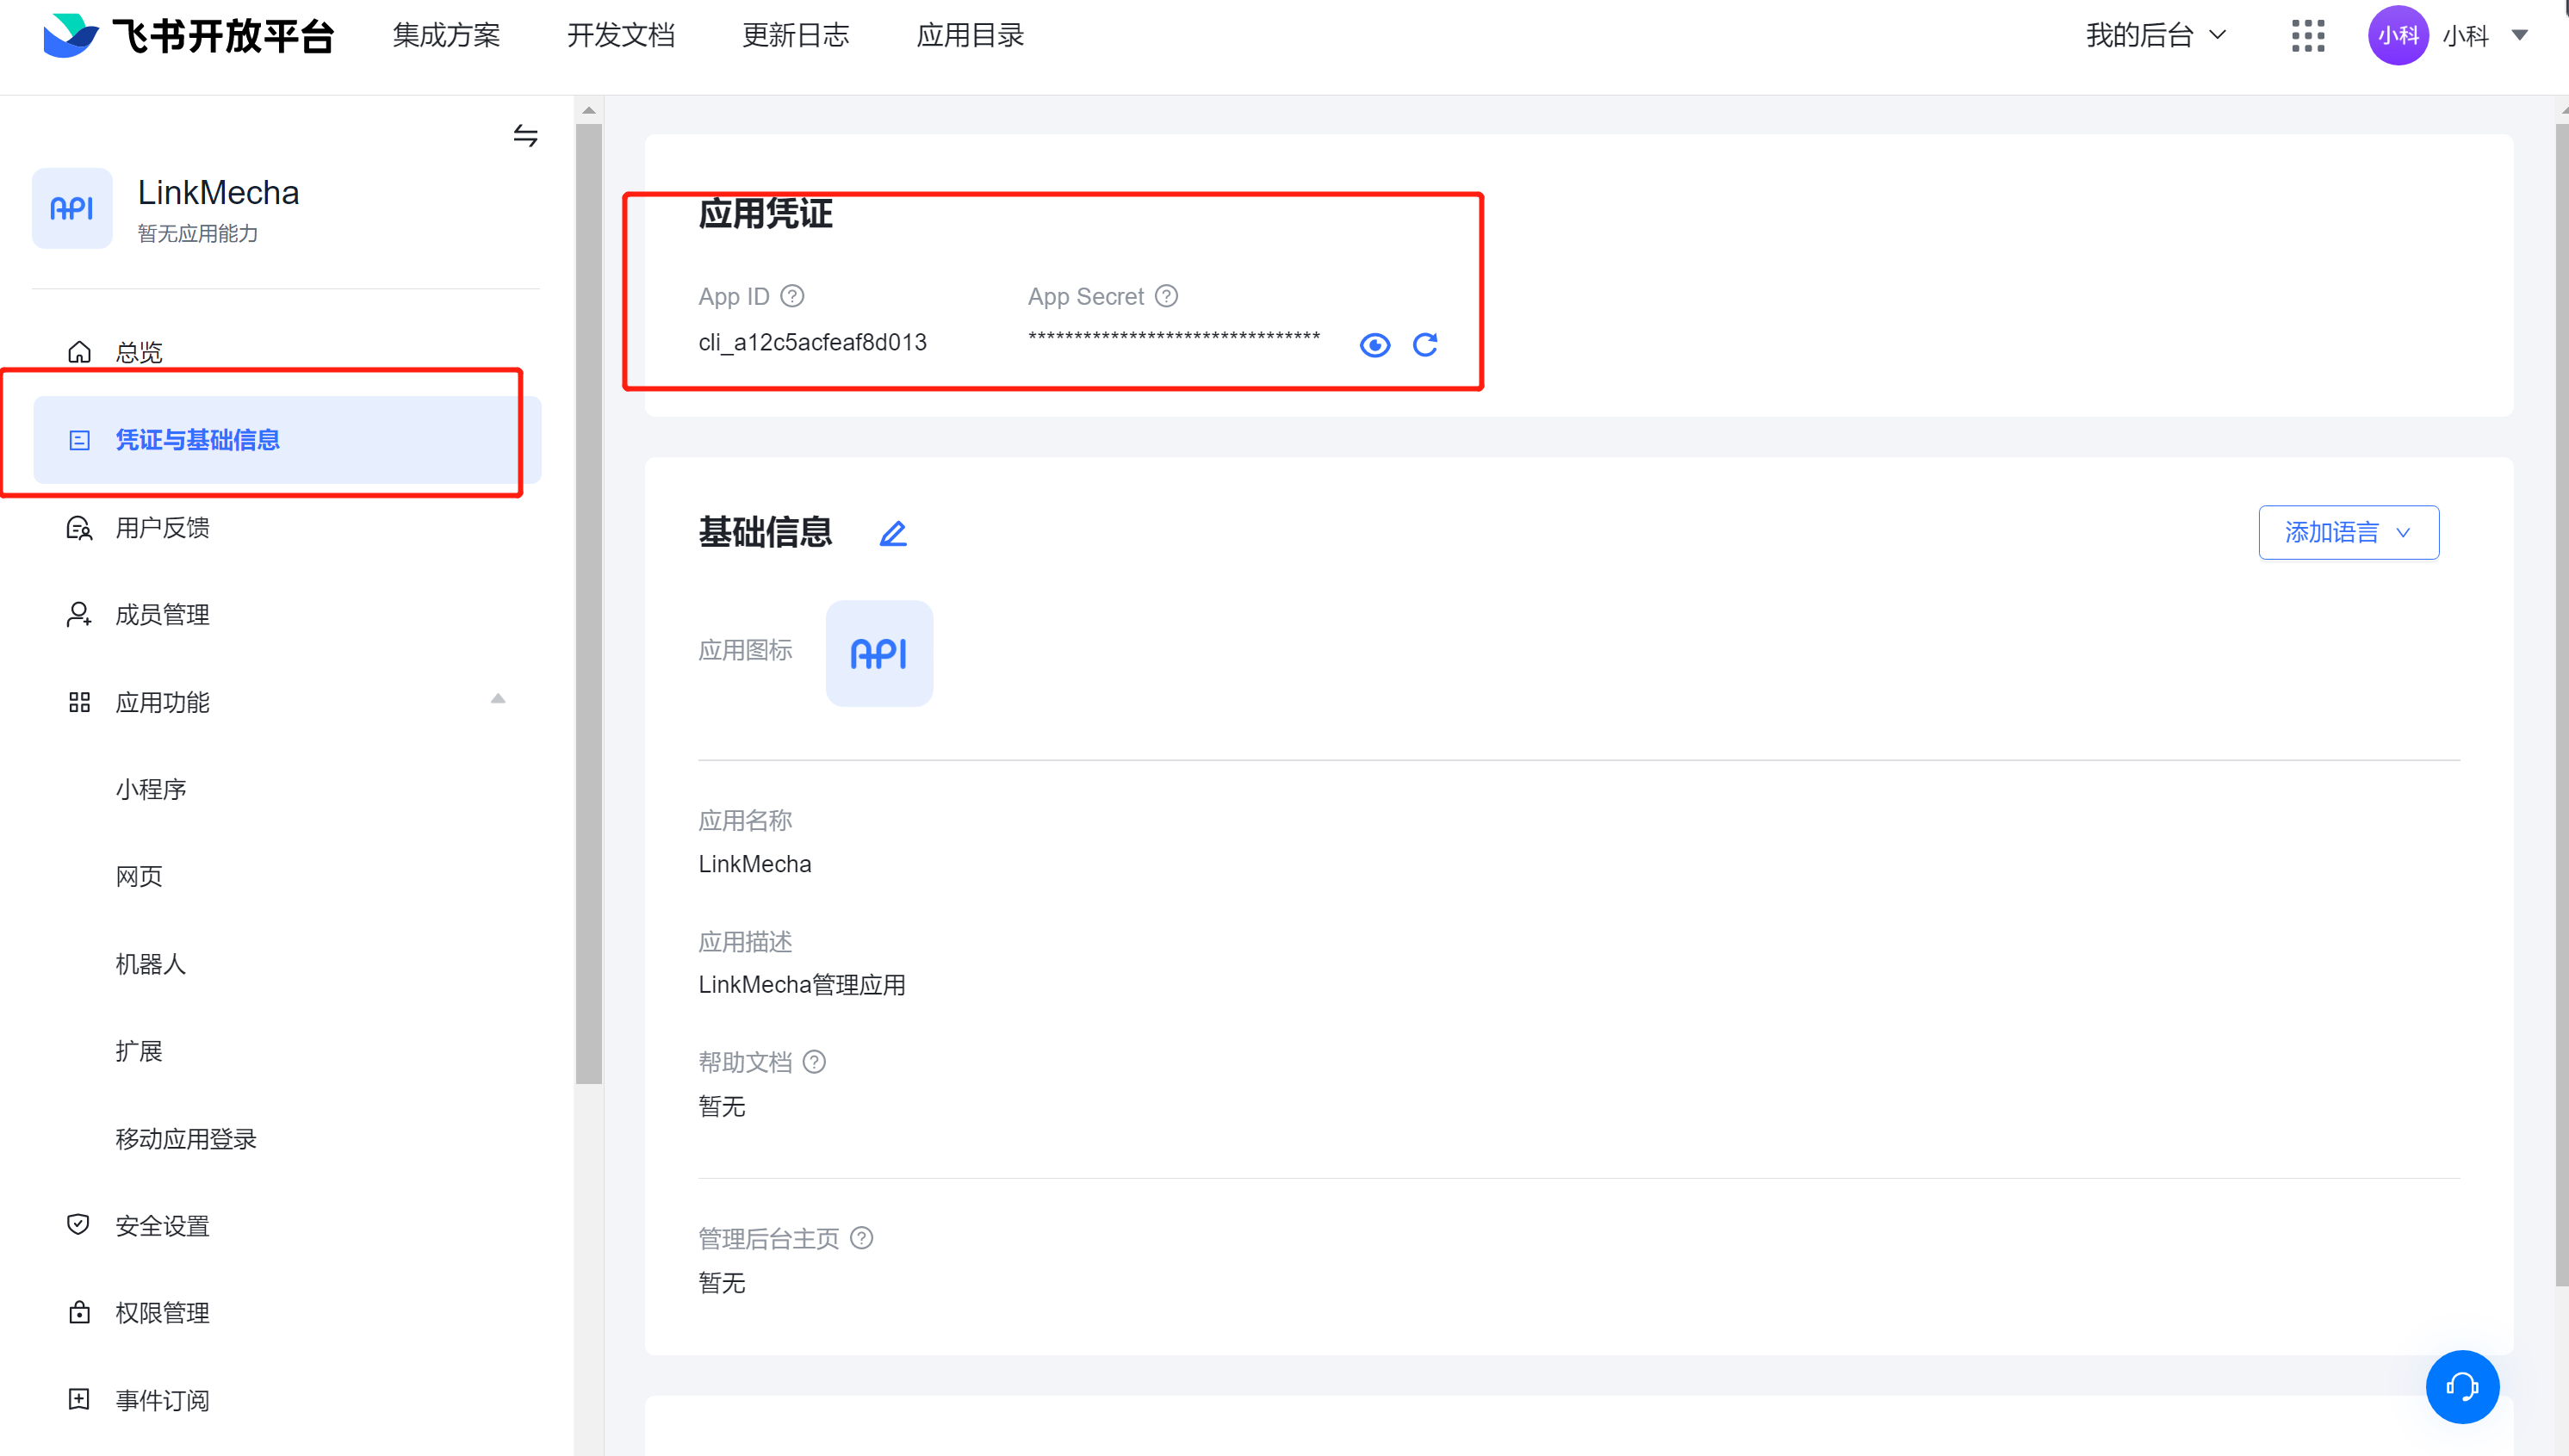Click the 管理后台主页 help question icon
This screenshot has height=1456, width=2569.
pyautogui.click(x=862, y=1238)
